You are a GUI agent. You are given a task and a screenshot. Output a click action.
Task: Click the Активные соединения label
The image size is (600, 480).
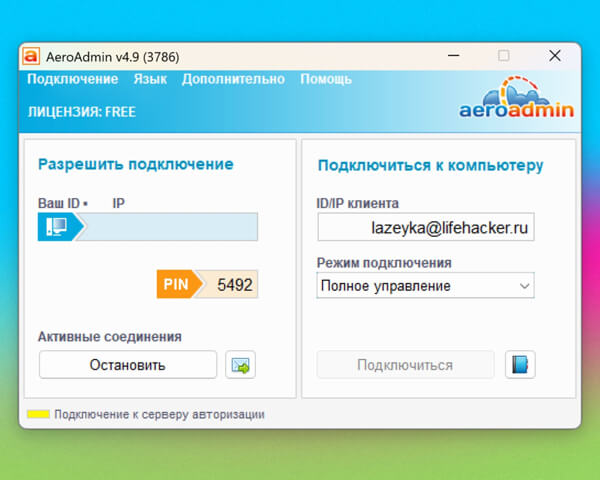pyautogui.click(x=110, y=337)
